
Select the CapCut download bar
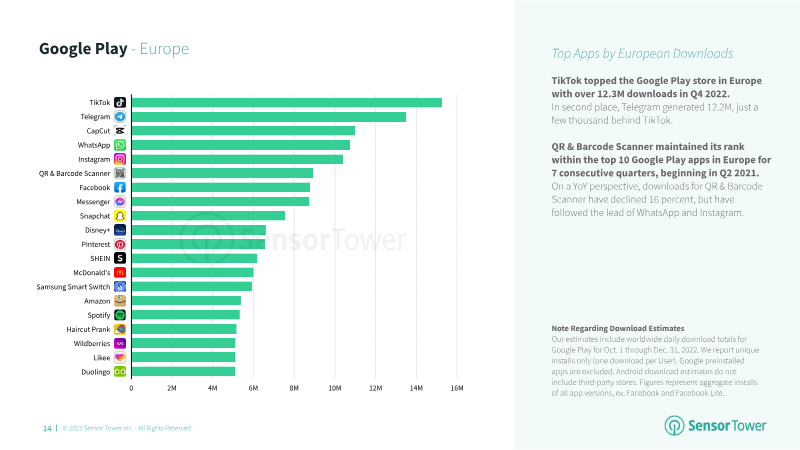coord(243,131)
